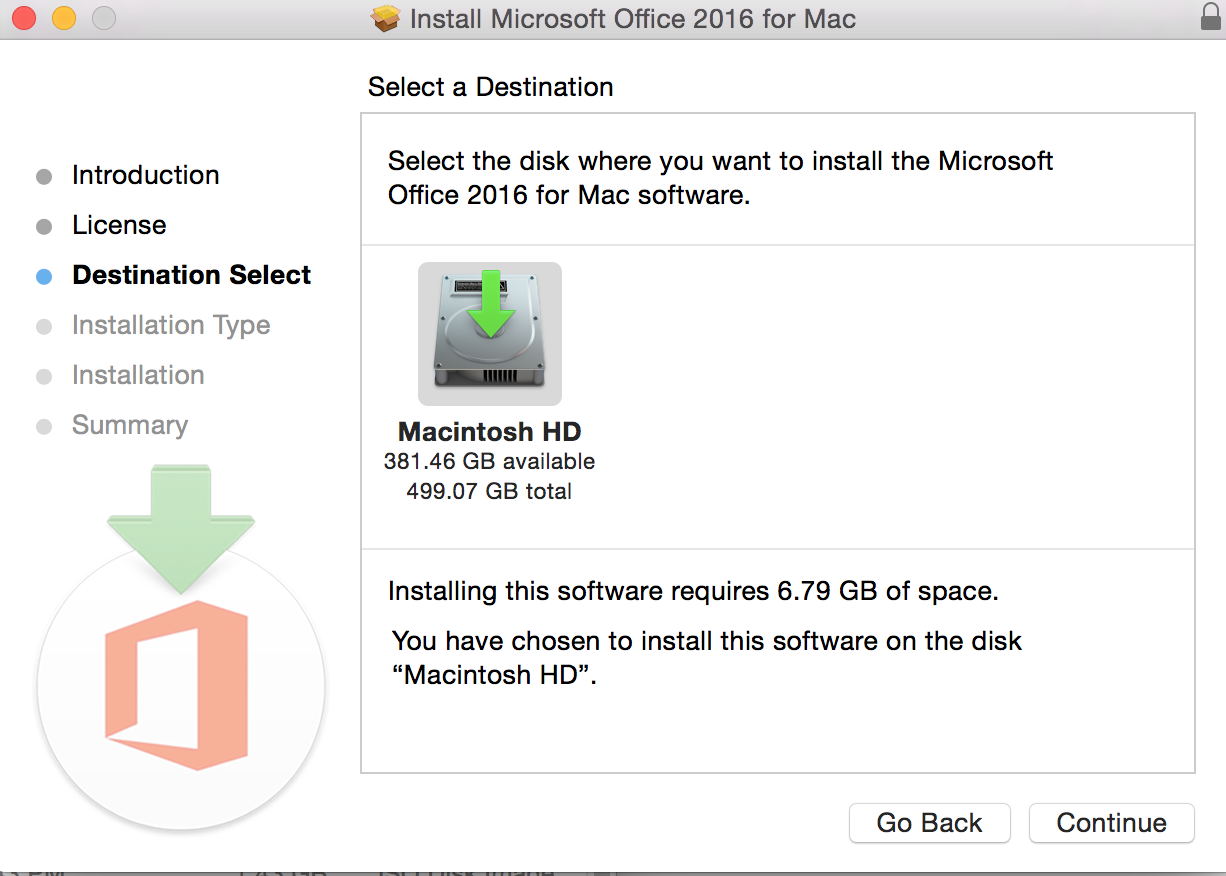Click the "Install Microsoft Office 2016 for Mac" window title

633,19
